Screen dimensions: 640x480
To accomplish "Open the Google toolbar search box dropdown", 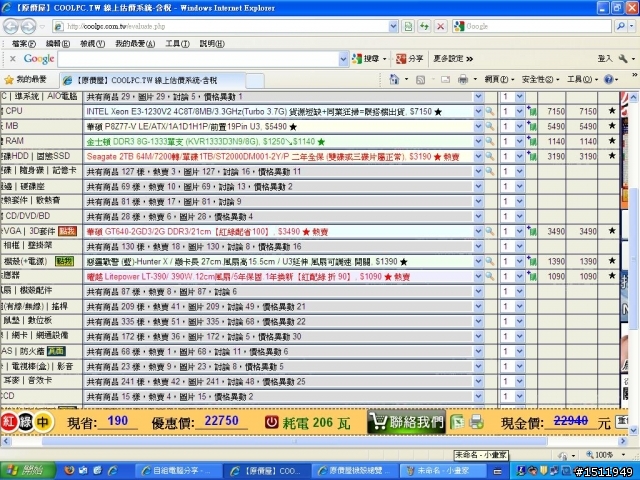I will [x=343, y=59].
